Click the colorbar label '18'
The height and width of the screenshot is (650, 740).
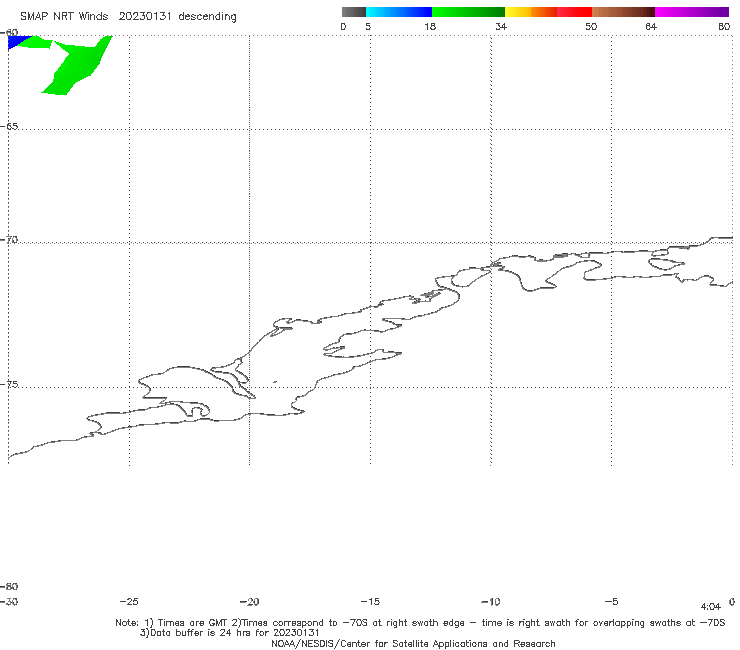coord(430,27)
